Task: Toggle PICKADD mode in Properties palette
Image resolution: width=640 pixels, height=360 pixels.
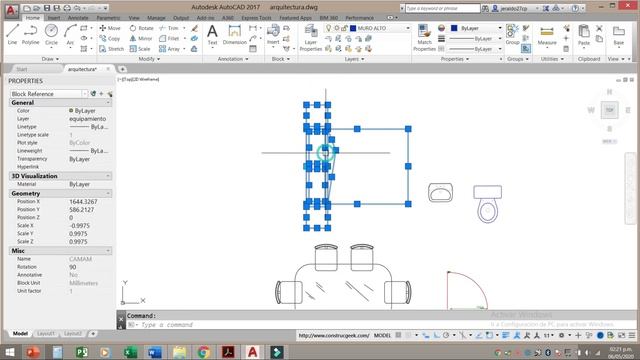Action: pos(93,94)
